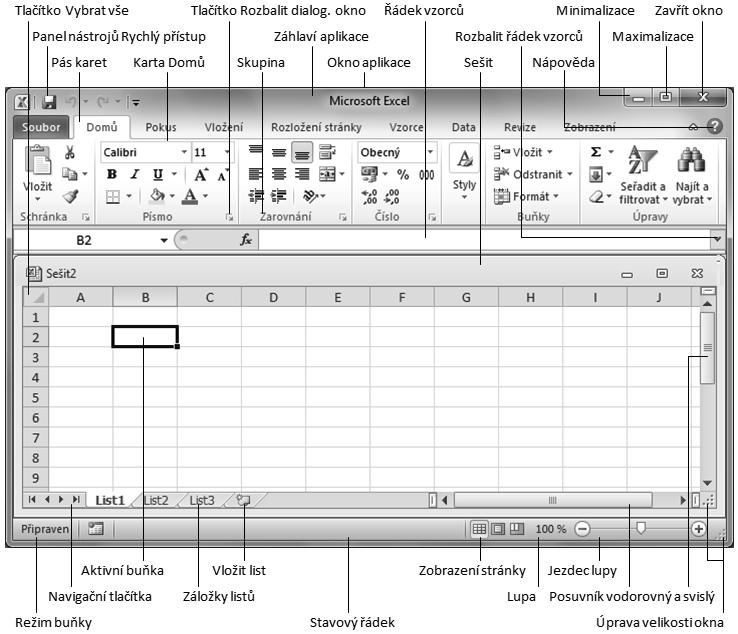Click the Vložit paste clipboard icon

tap(38, 161)
